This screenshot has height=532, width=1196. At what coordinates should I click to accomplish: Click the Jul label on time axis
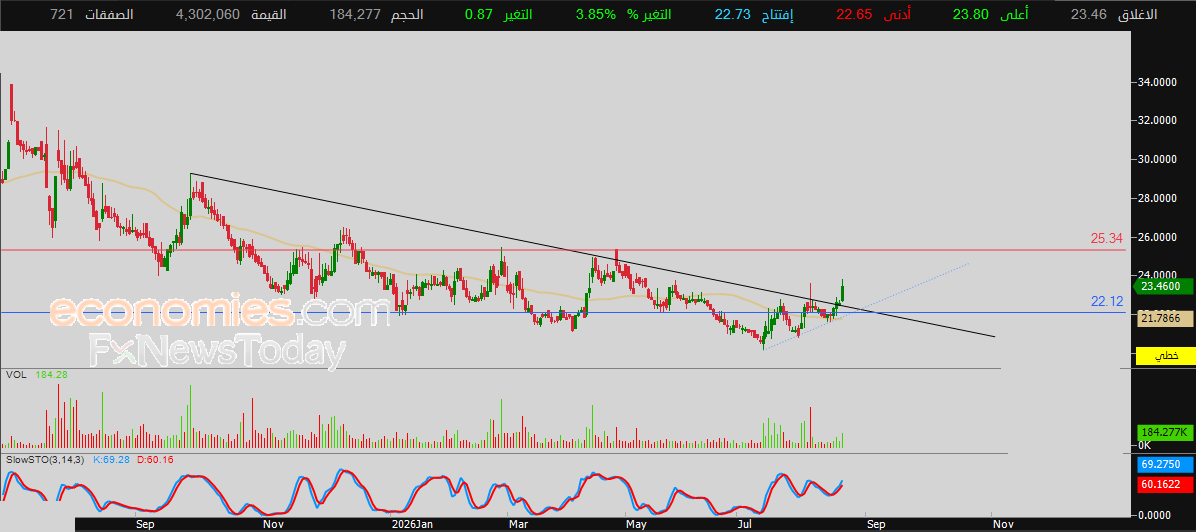(x=744, y=524)
